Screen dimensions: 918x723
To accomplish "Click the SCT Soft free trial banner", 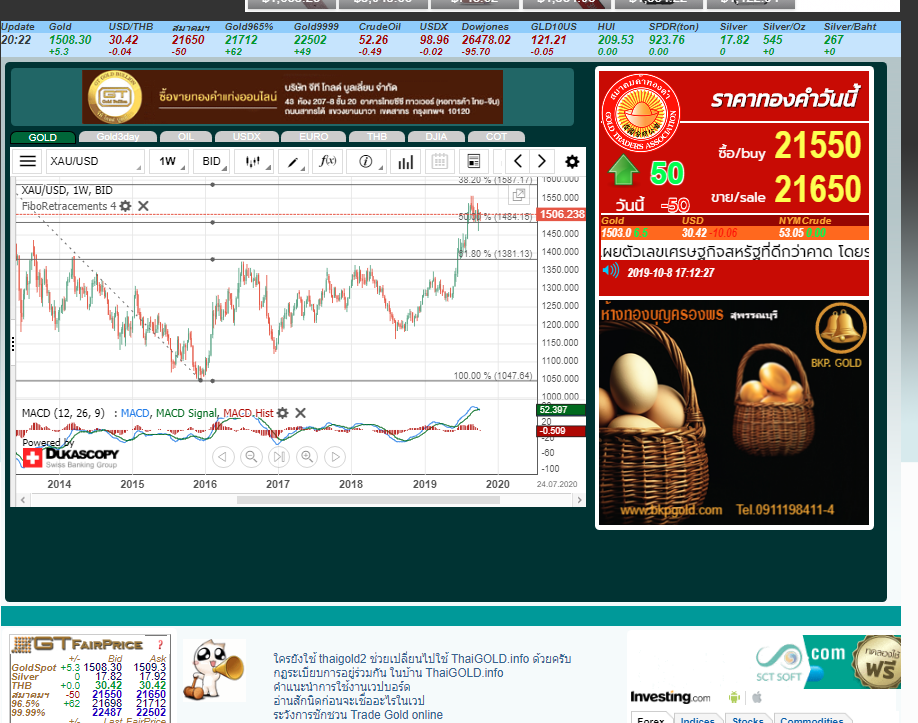I will coord(825,662).
